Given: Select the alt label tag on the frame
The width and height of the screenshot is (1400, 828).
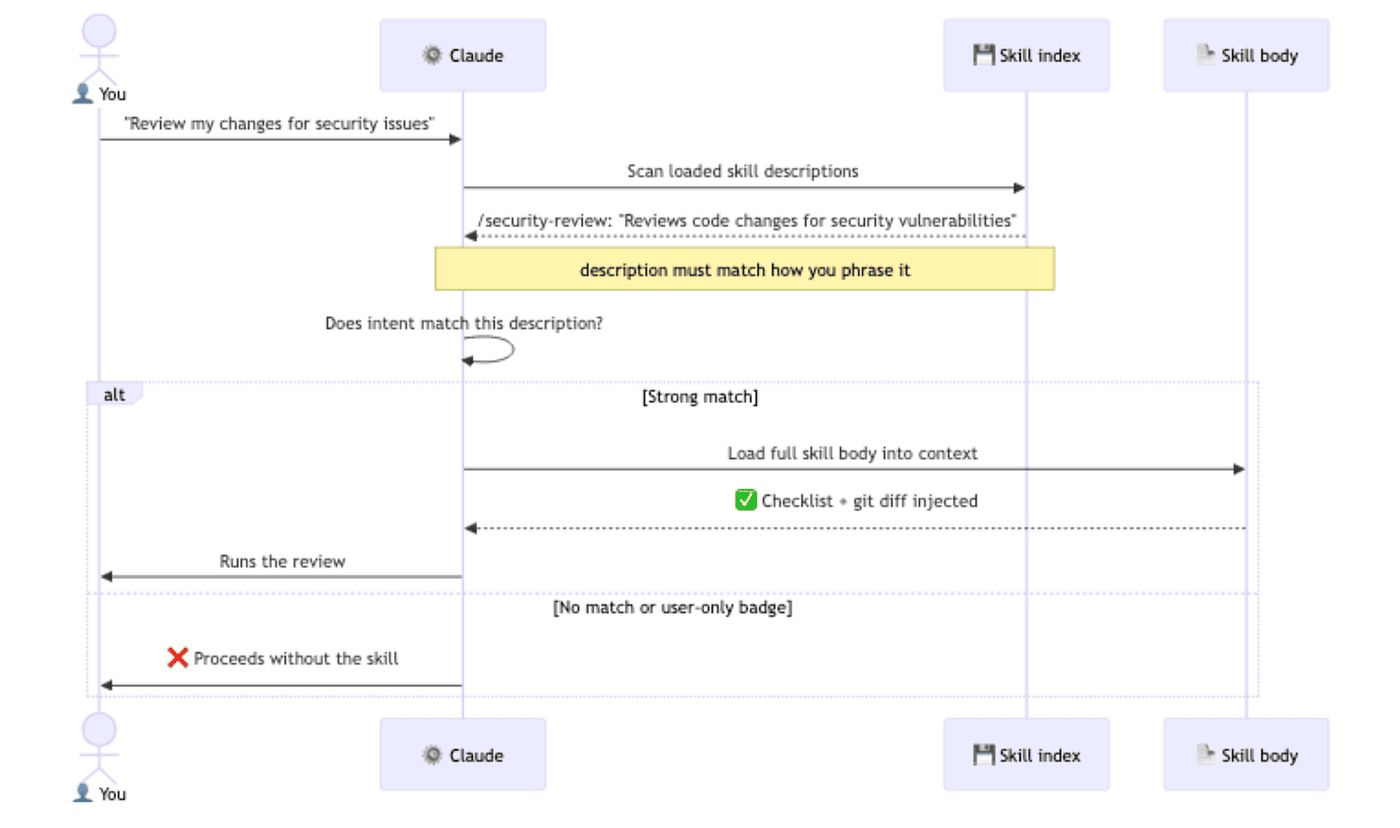Looking at the screenshot, I should point(114,394).
